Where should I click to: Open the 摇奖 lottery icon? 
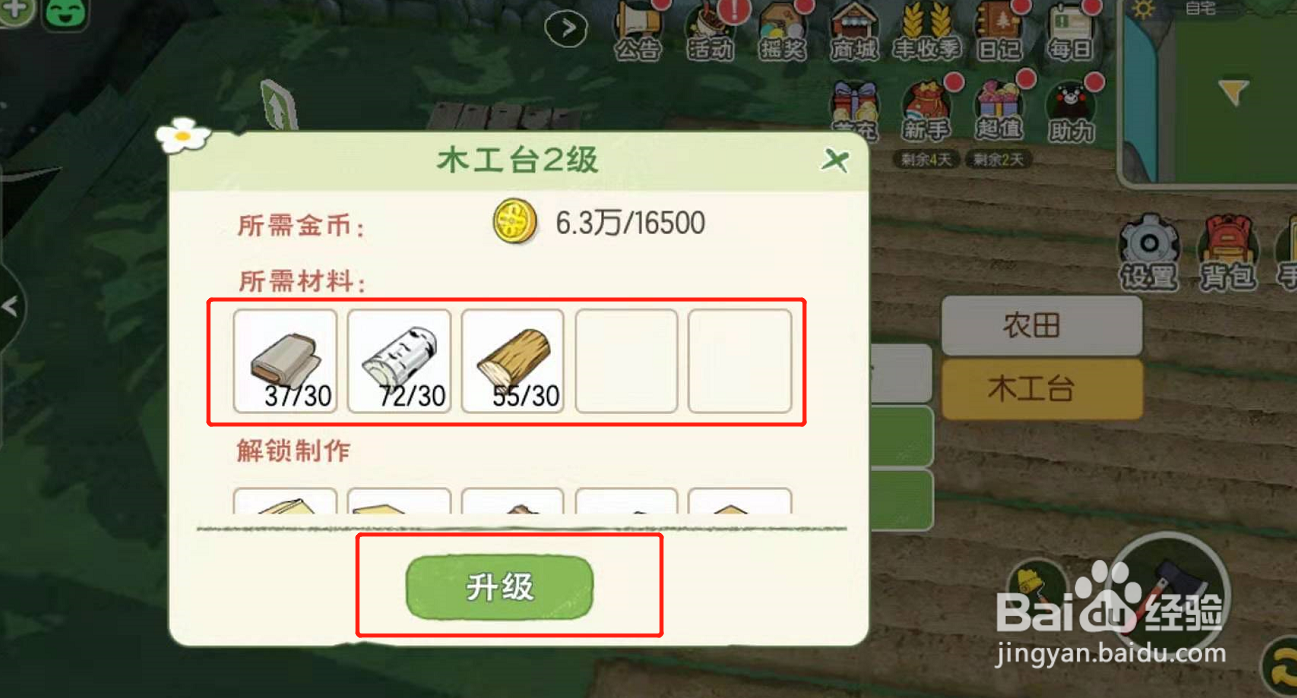pyautogui.click(x=782, y=31)
